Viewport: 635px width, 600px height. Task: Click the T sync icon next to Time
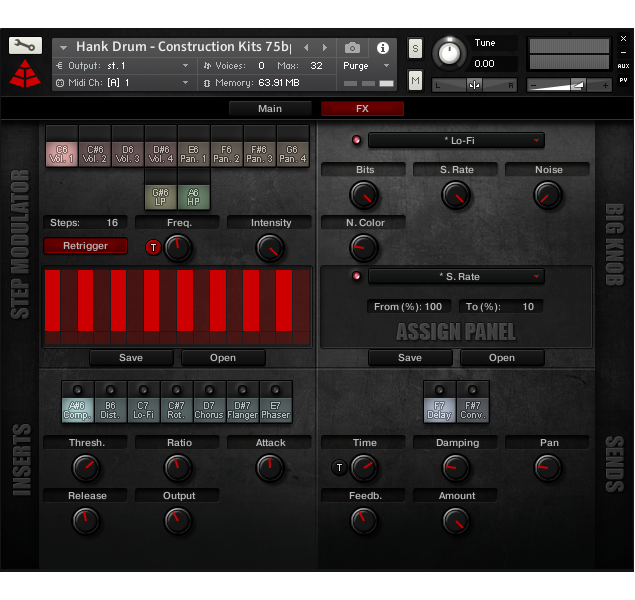coord(339,467)
